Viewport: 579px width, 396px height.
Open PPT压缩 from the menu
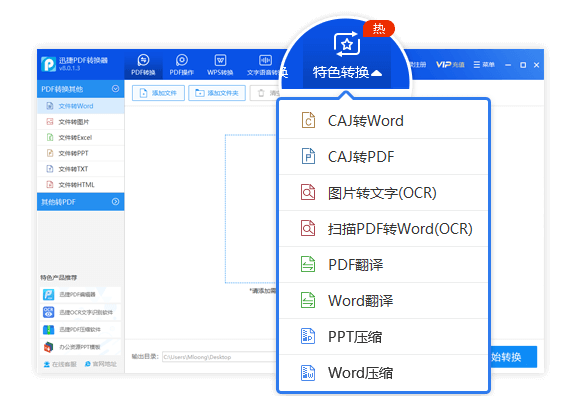(x=383, y=337)
